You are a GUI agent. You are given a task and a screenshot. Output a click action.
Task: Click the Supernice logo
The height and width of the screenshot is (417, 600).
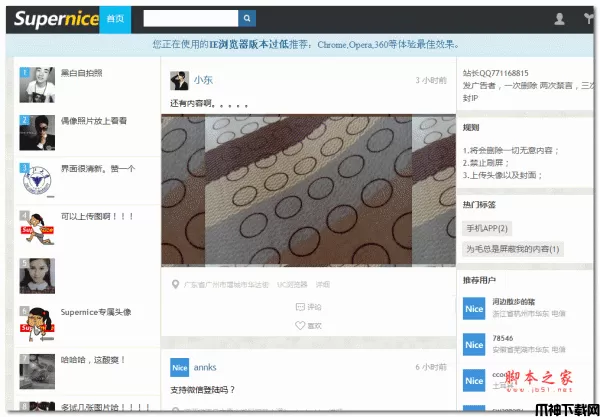point(54,18)
